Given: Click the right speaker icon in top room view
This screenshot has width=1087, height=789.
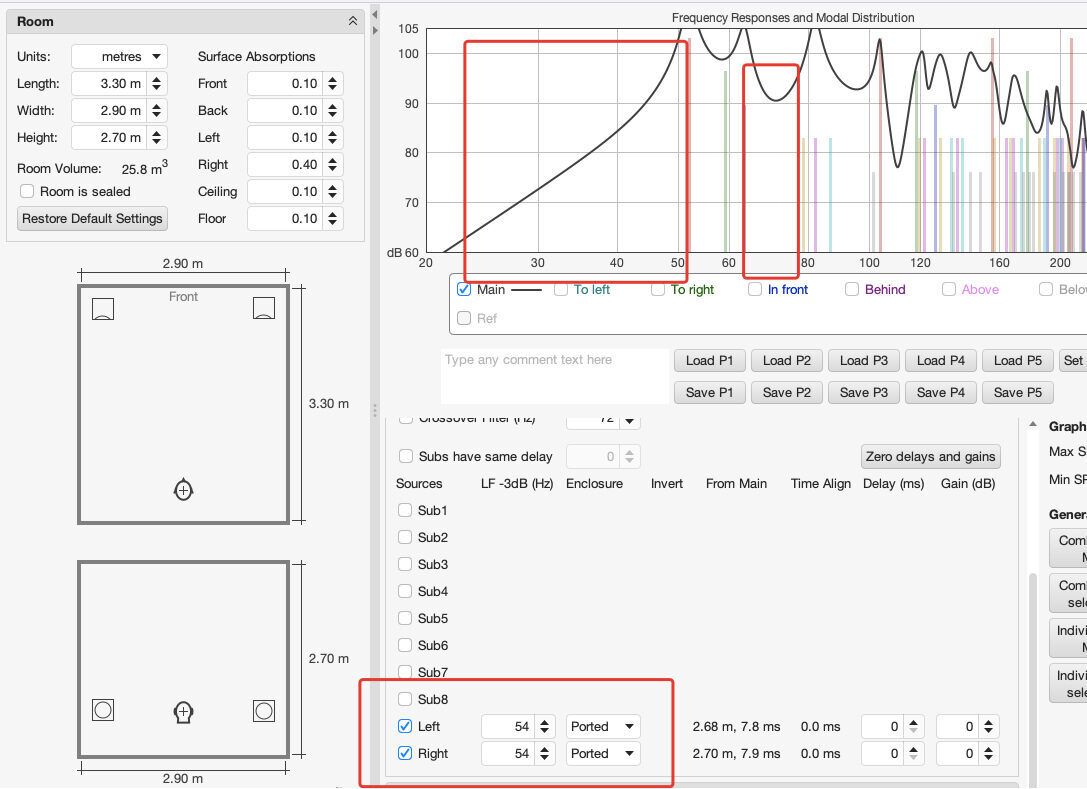Looking at the screenshot, I should (264, 309).
